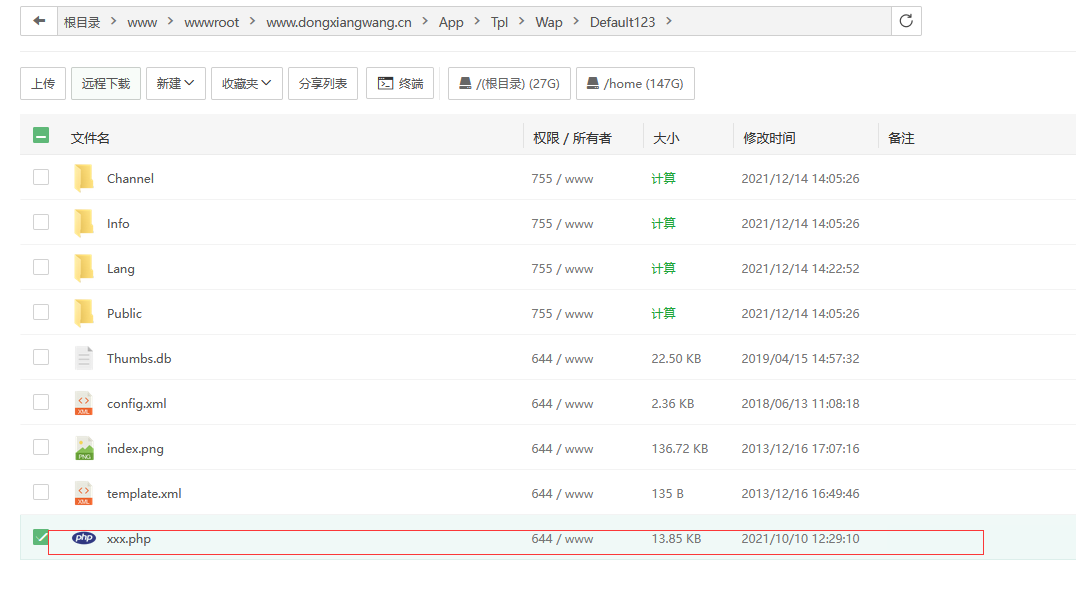Calculate size of the Info folder
Screen dimensions: 1076x600
[x=663, y=223]
